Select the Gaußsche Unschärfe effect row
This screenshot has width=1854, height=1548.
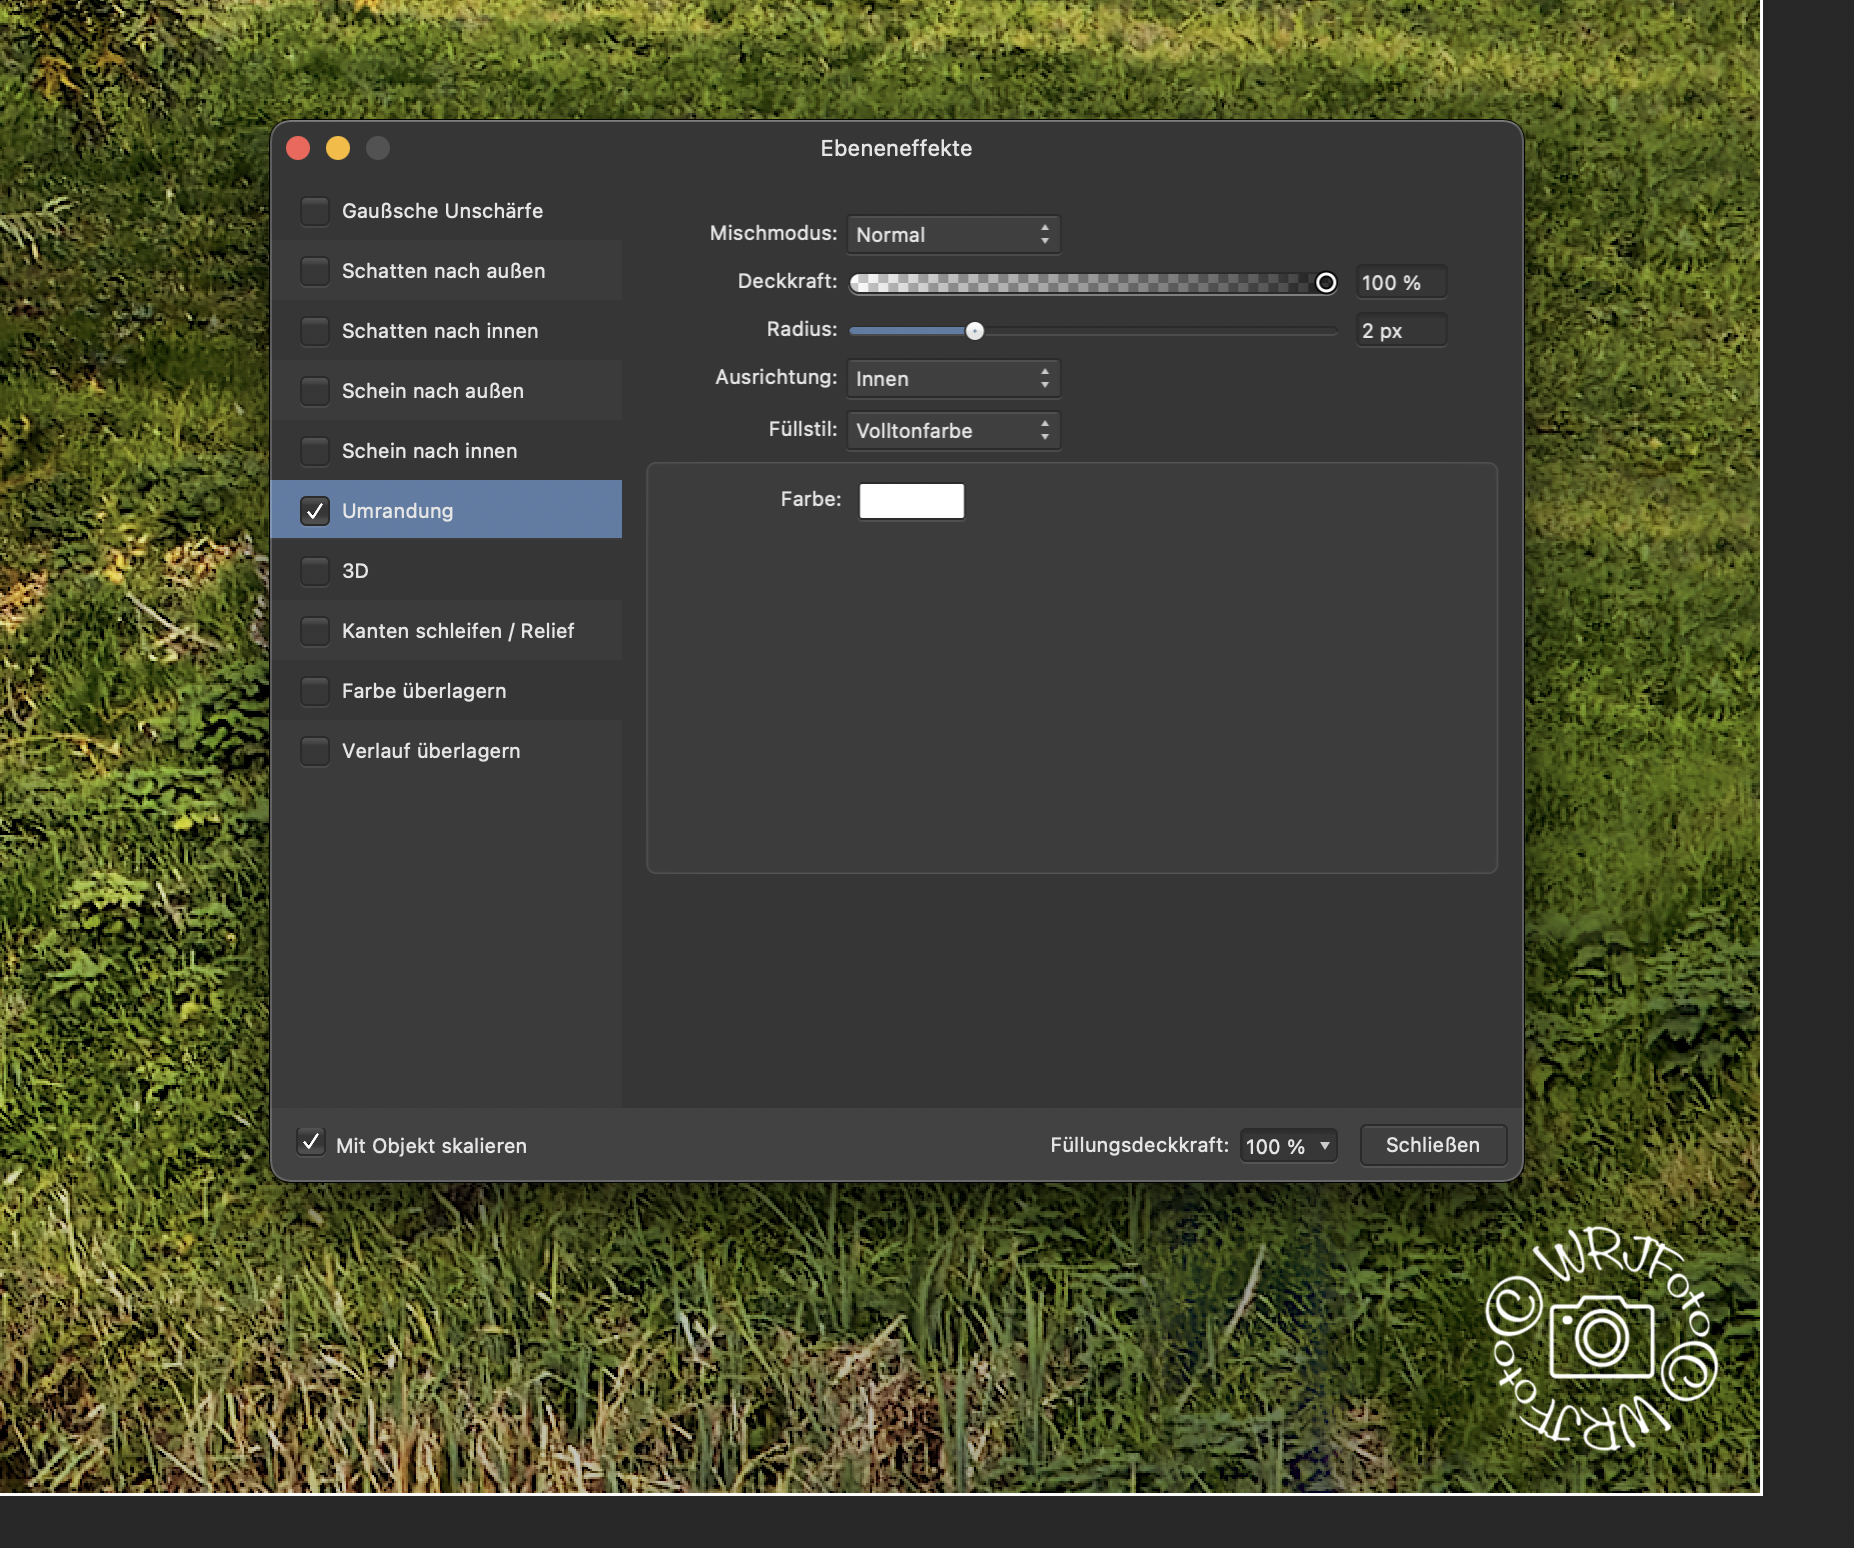[x=446, y=211]
